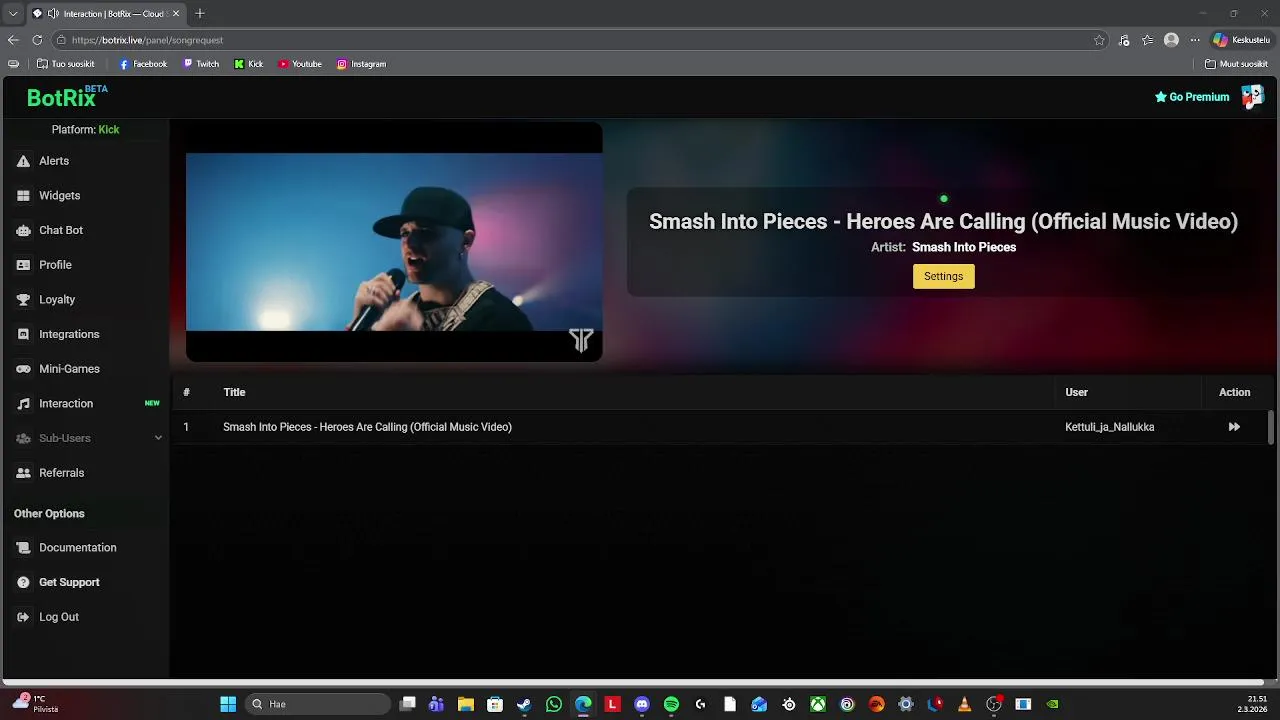Open Steam from the taskbar
This screenshot has width=1280, height=720.
pyautogui.click(x=524, y=704)
